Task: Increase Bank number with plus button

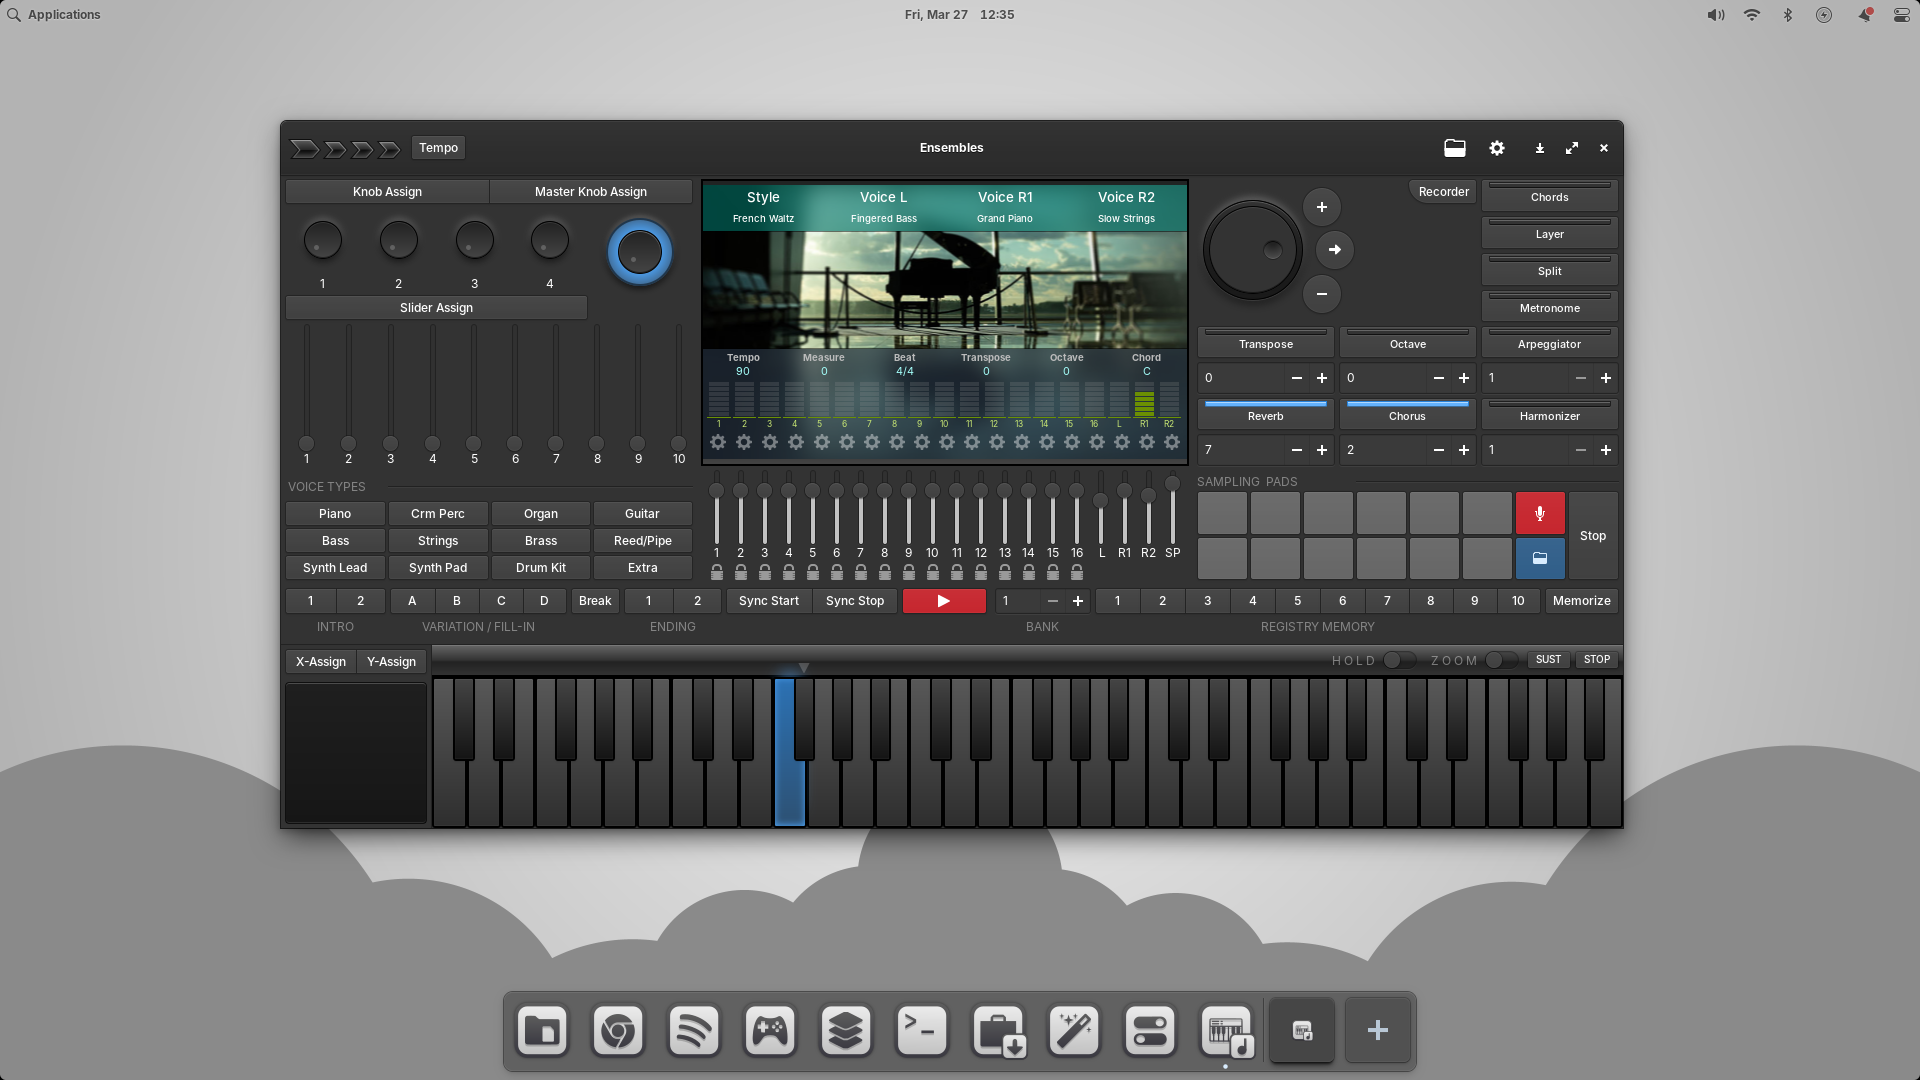Action: [x=1077, y=601]
